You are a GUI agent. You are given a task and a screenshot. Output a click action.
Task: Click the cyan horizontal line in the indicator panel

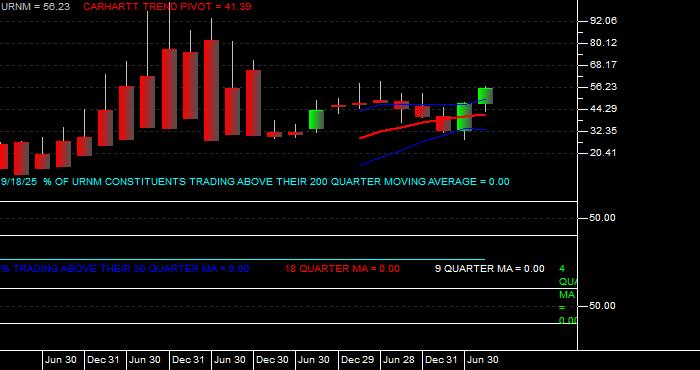(242, 259)
